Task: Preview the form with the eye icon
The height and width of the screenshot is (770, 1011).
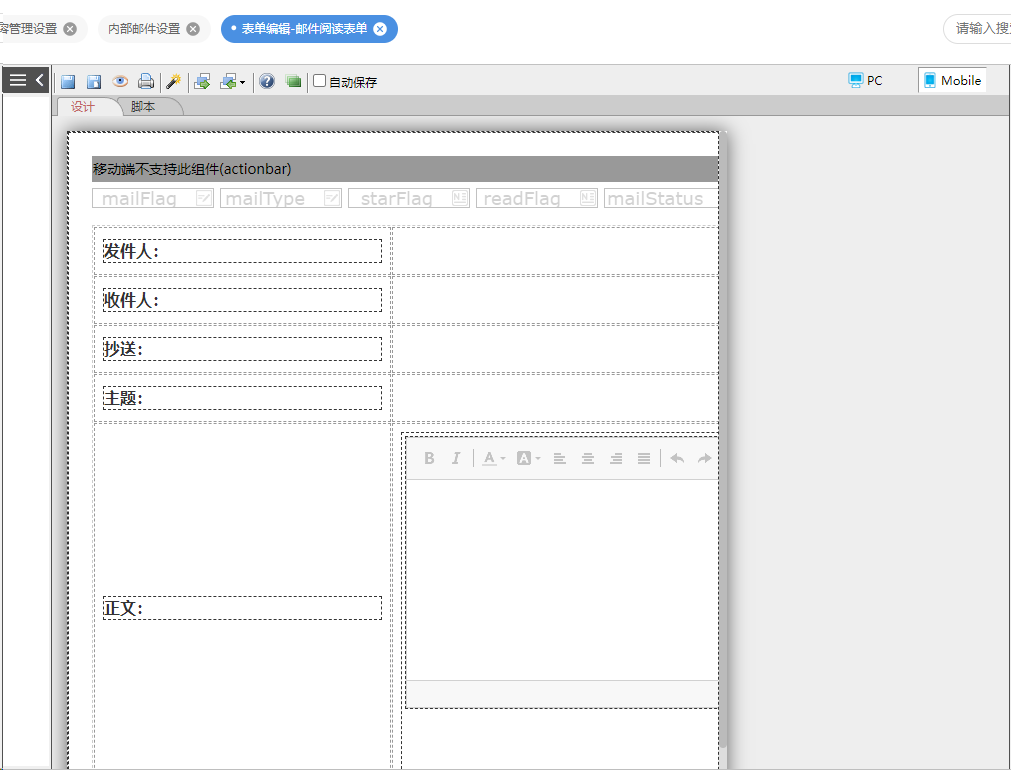Action: [120, 81]
